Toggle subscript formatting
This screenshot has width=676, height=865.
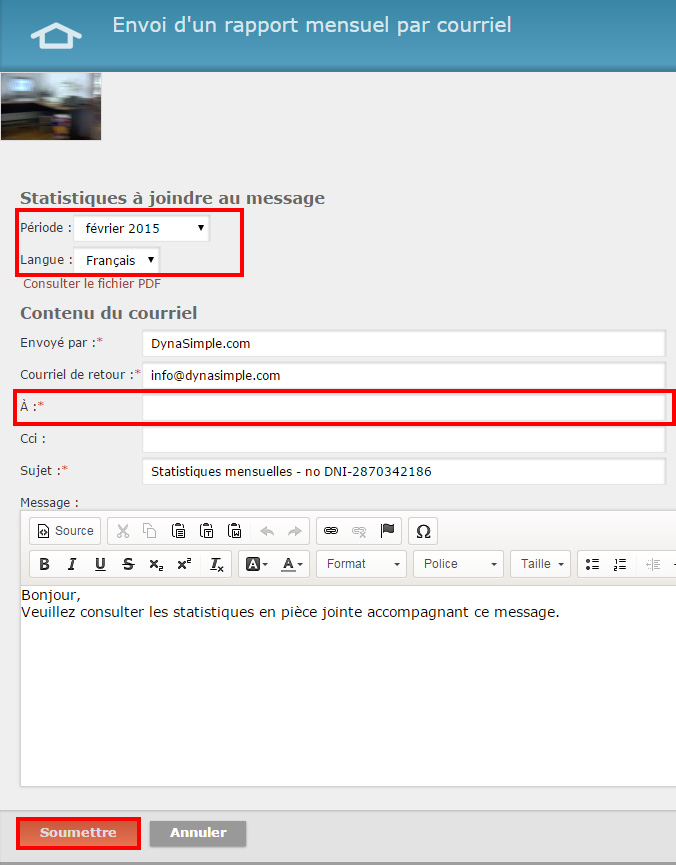pos(156,564)
